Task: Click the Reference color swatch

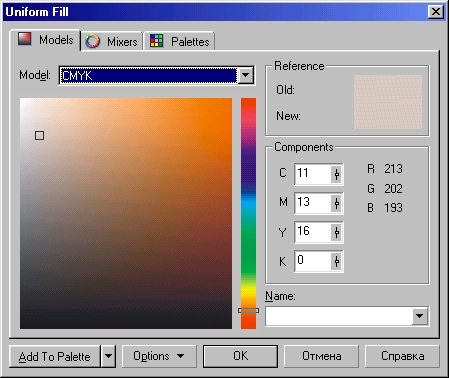Action: (388, 102)
